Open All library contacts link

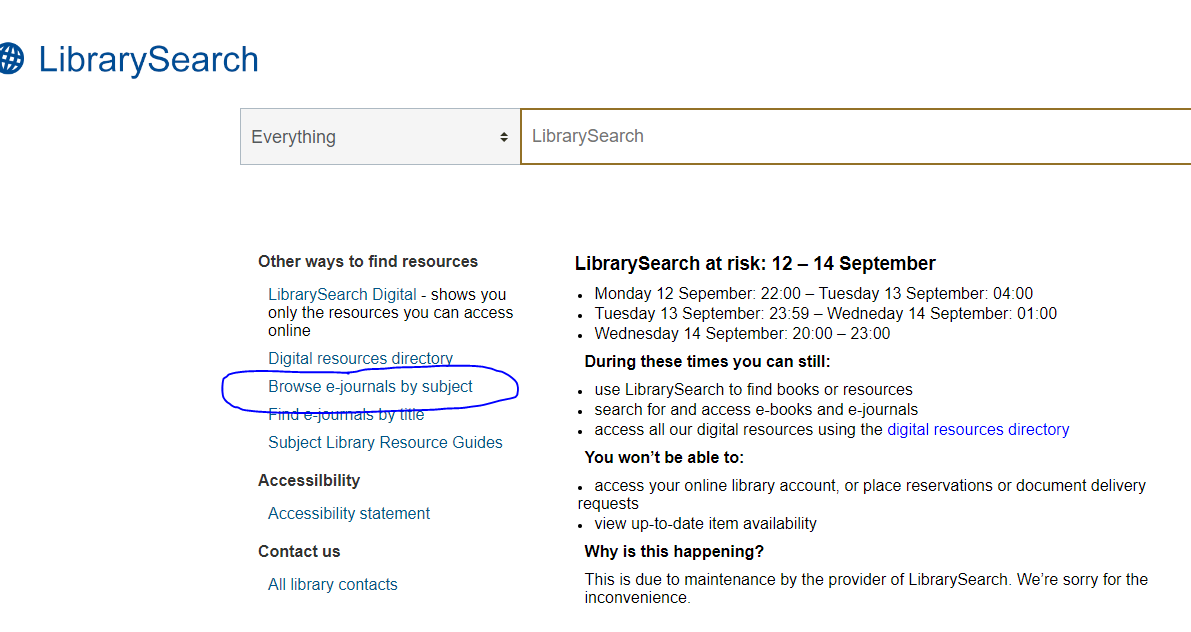click(333, 584)
